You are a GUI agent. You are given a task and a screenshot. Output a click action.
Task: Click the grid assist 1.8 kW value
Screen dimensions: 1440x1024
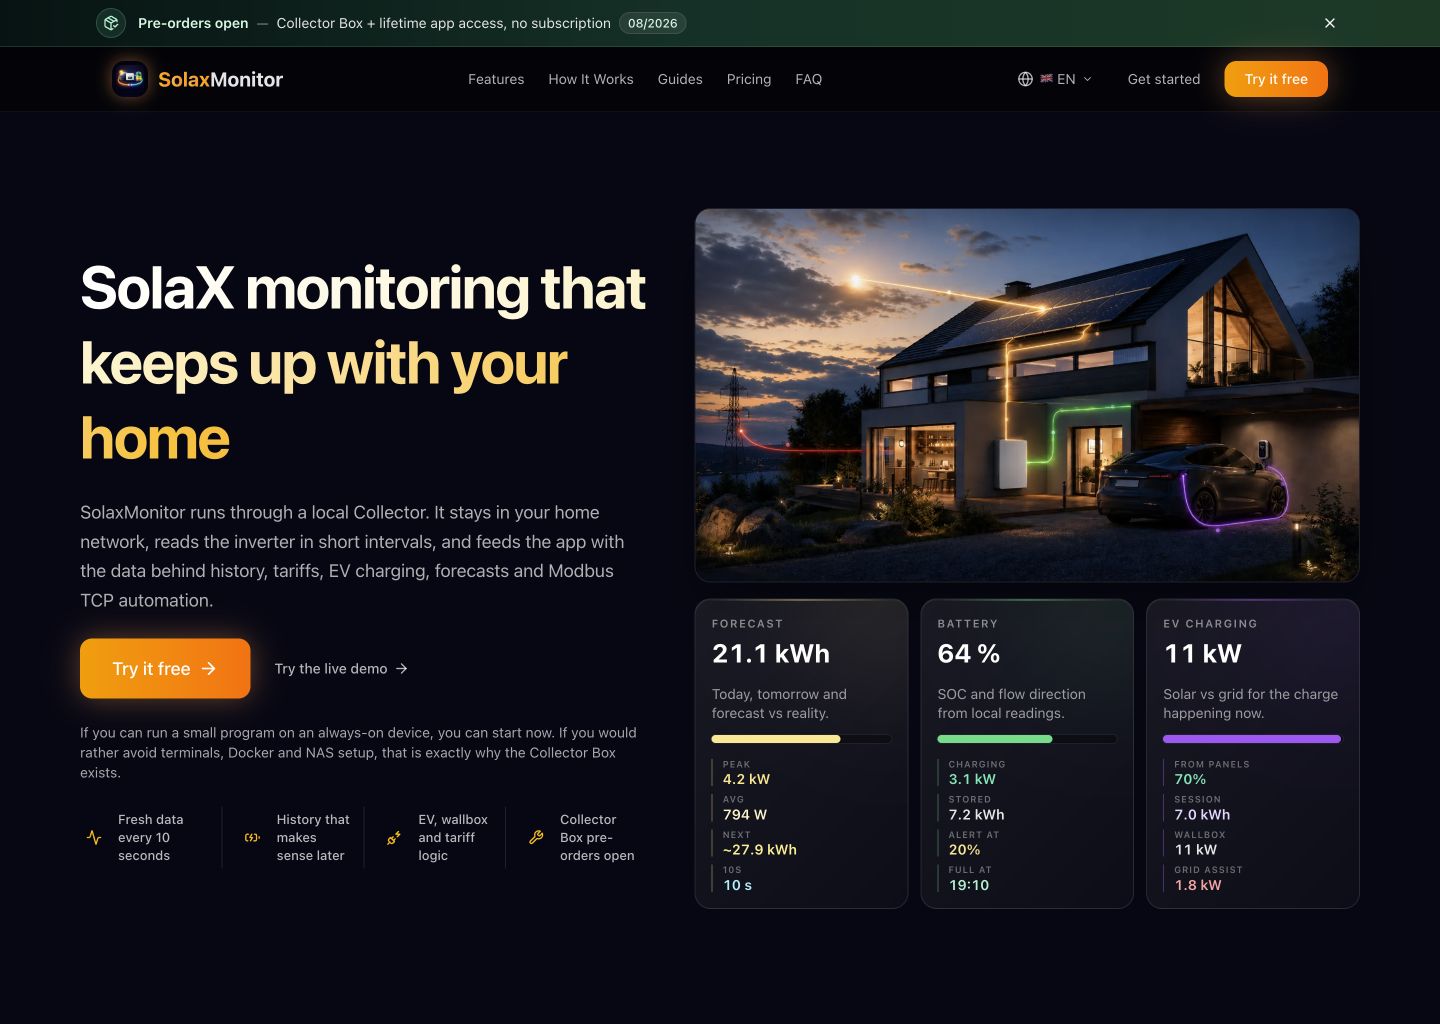tap(1198, 885)
